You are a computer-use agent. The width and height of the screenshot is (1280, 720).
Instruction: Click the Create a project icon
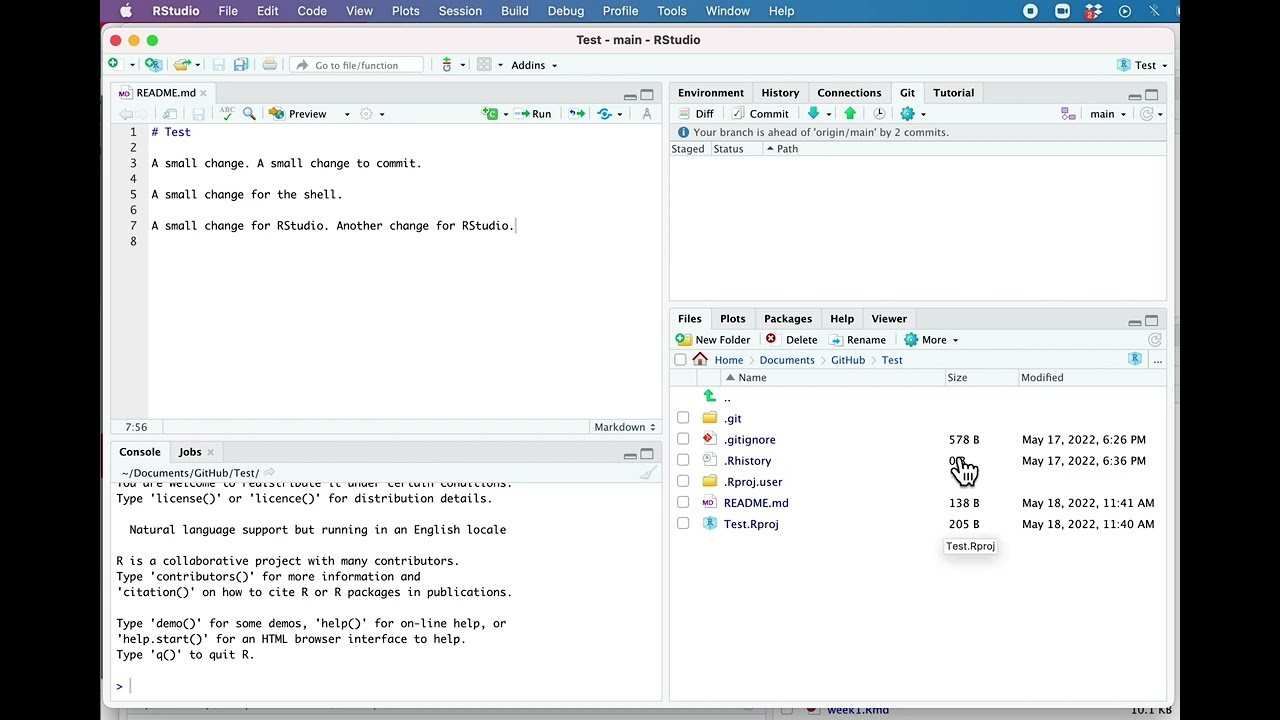(153, 65)
